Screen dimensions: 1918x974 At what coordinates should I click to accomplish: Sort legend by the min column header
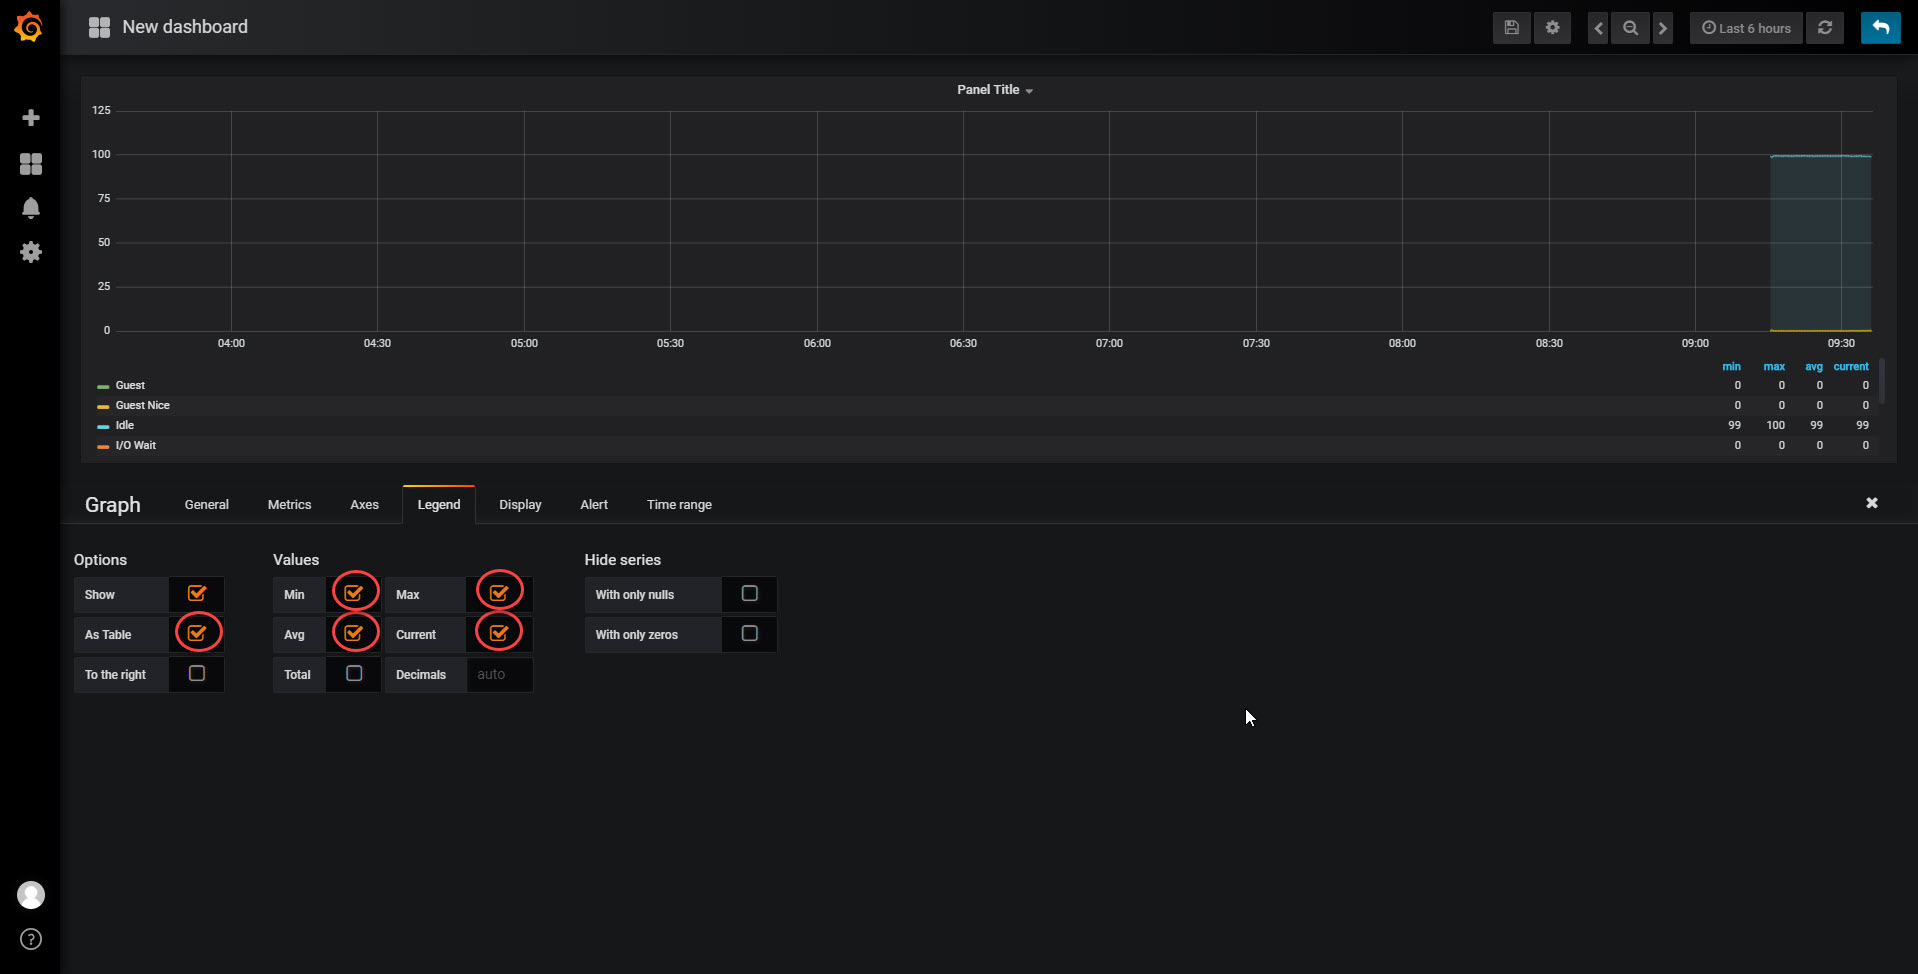click(x=1731, y=367)
